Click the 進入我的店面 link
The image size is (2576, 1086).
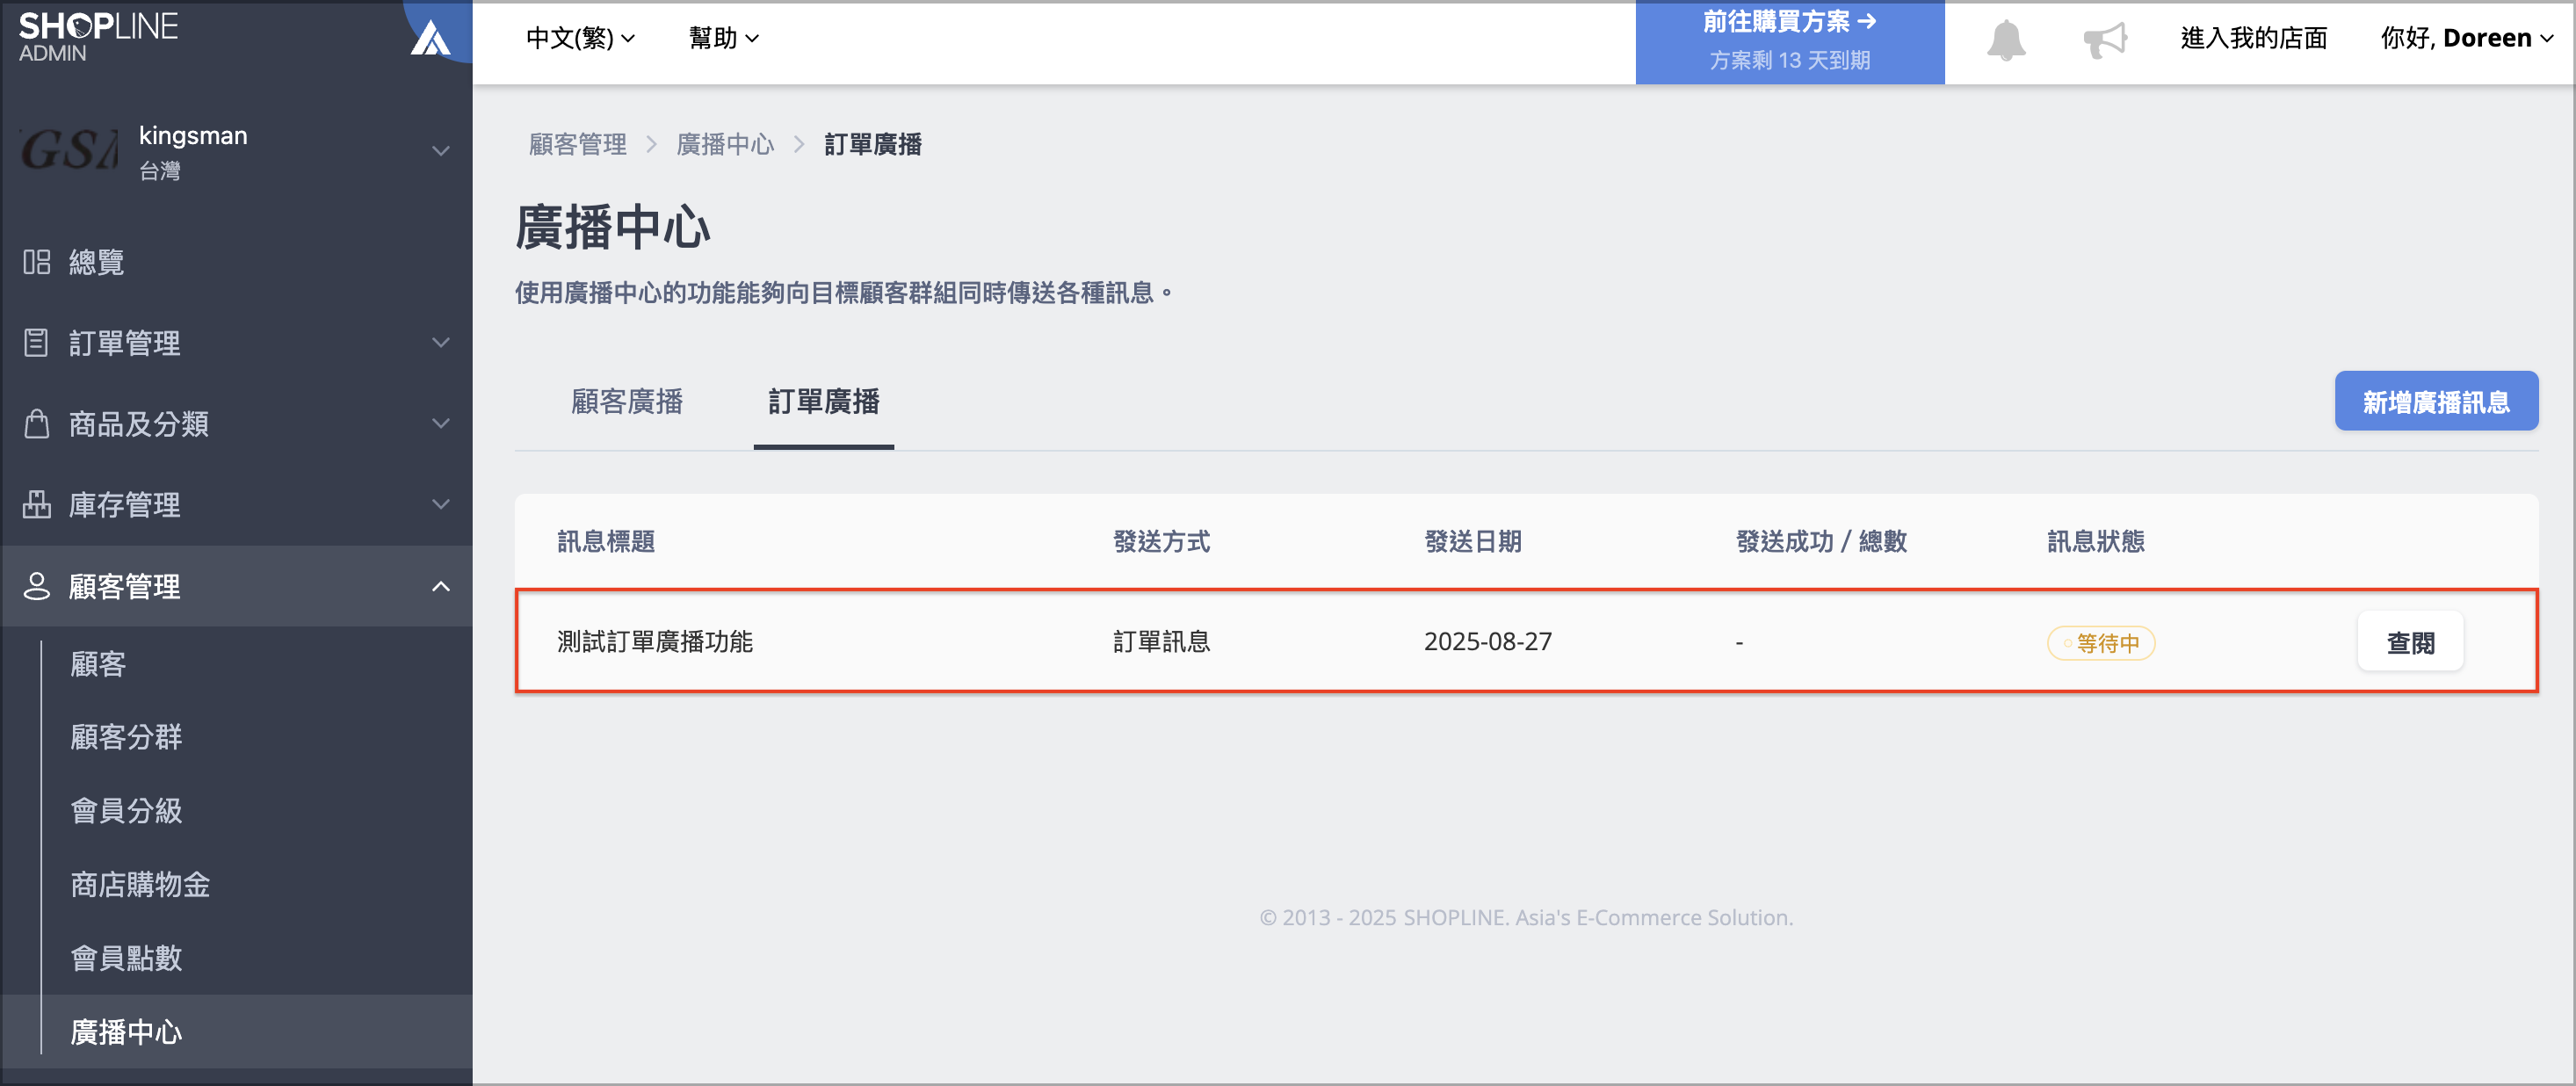[x=2254, y=39]
